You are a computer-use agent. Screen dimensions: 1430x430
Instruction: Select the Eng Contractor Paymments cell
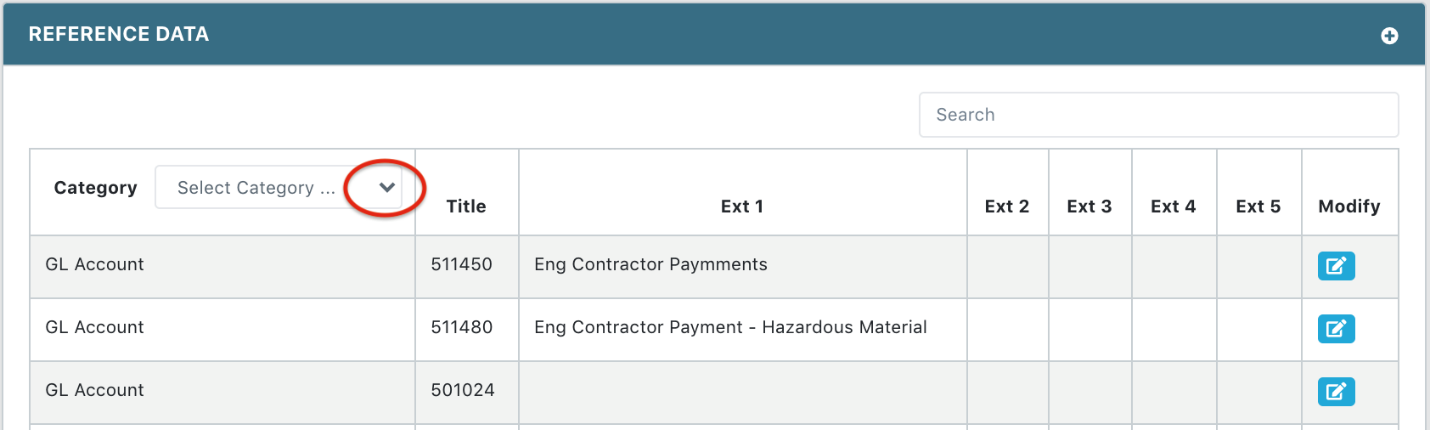(x=651, y=265)
